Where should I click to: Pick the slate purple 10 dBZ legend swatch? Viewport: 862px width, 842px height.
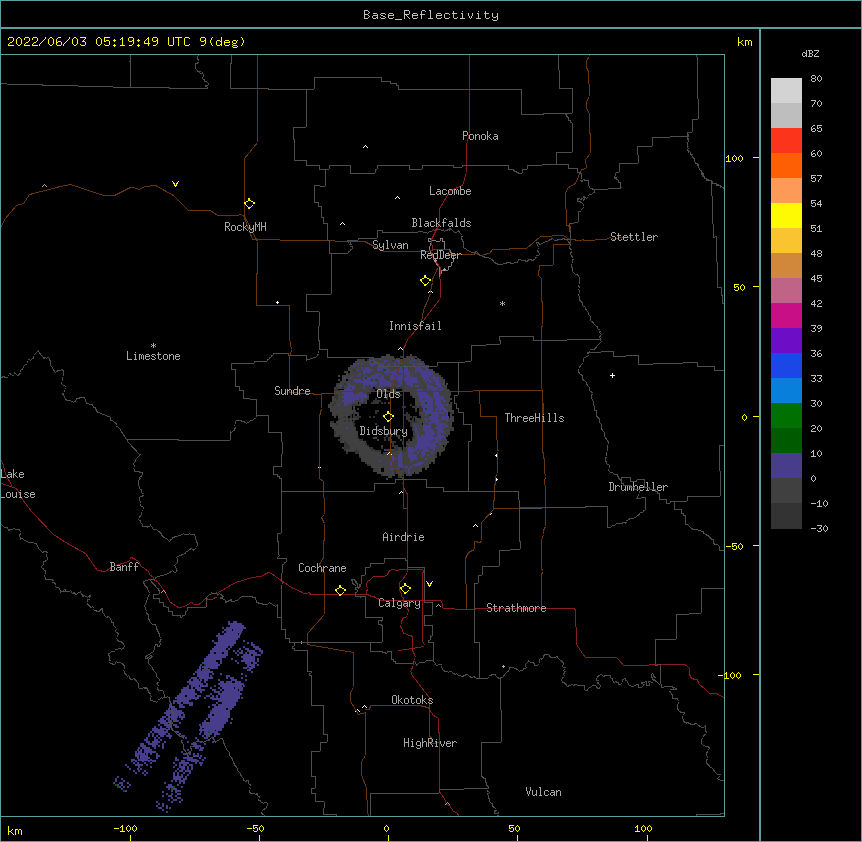pos(786,466)
